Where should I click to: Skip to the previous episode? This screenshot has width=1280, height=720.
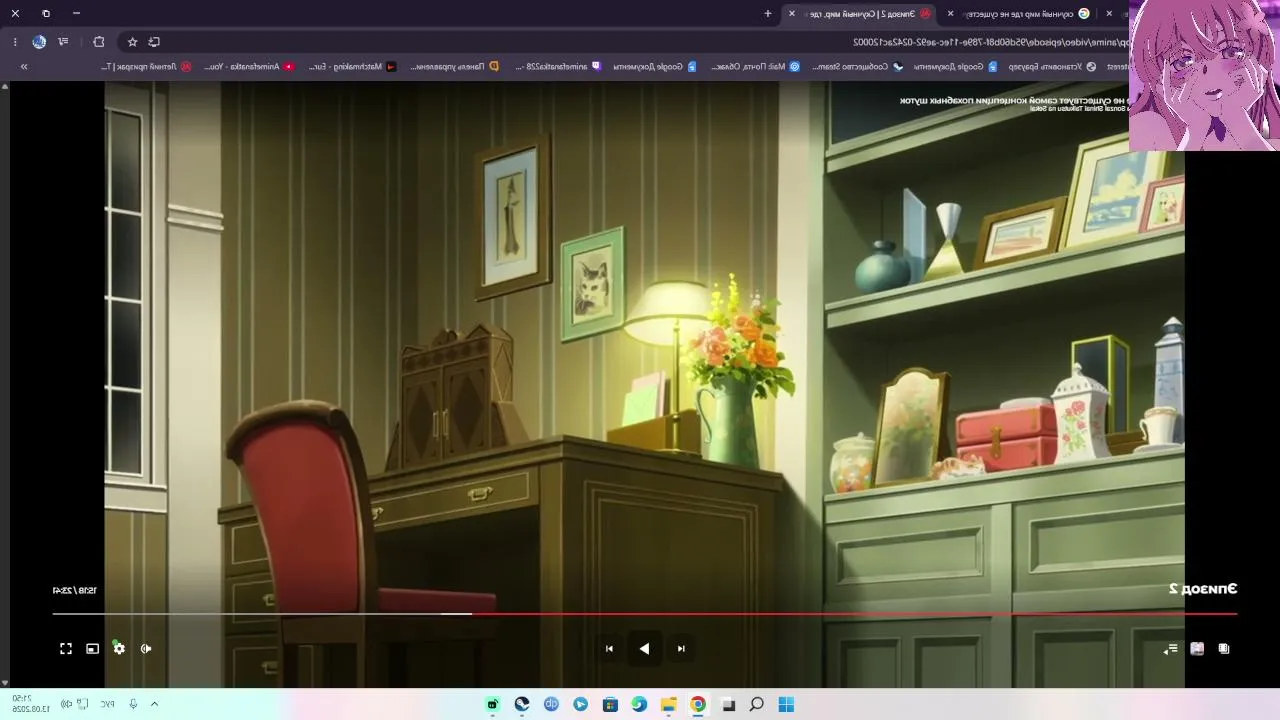click(681, 649)
